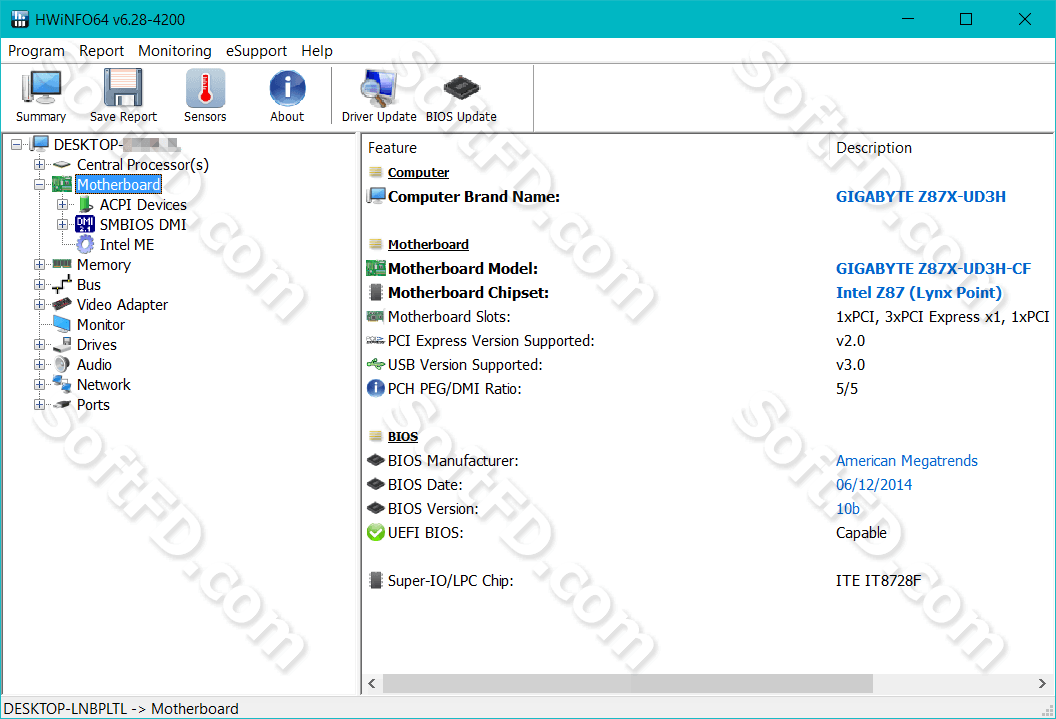Image resolution: width=1056 pixels, height=719 pixels.
Task: Open the Summary toolbar icon
Action: 41,88
